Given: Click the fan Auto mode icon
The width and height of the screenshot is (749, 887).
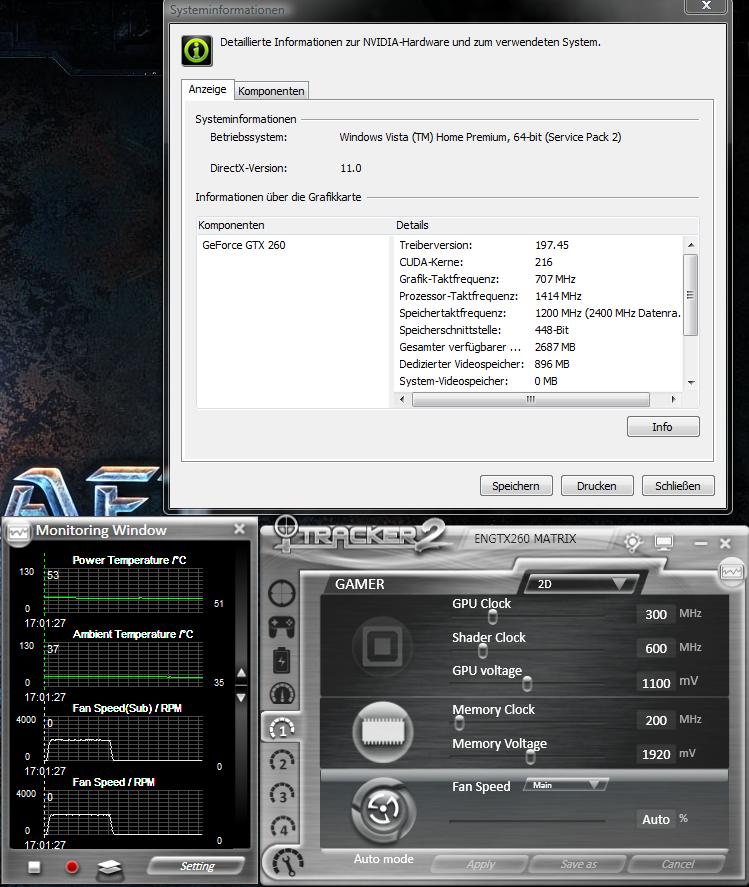Looking at the screenshot, I should tap(384, 811).
